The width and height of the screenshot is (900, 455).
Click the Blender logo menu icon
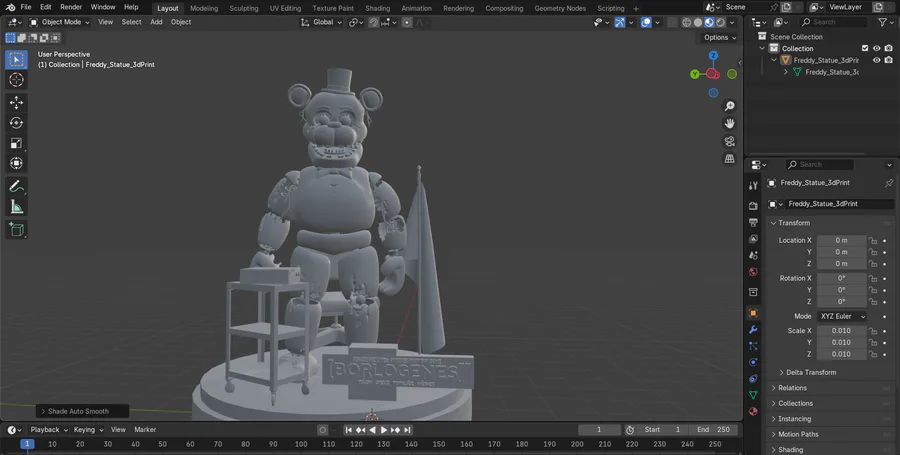[x=10, y=7]
